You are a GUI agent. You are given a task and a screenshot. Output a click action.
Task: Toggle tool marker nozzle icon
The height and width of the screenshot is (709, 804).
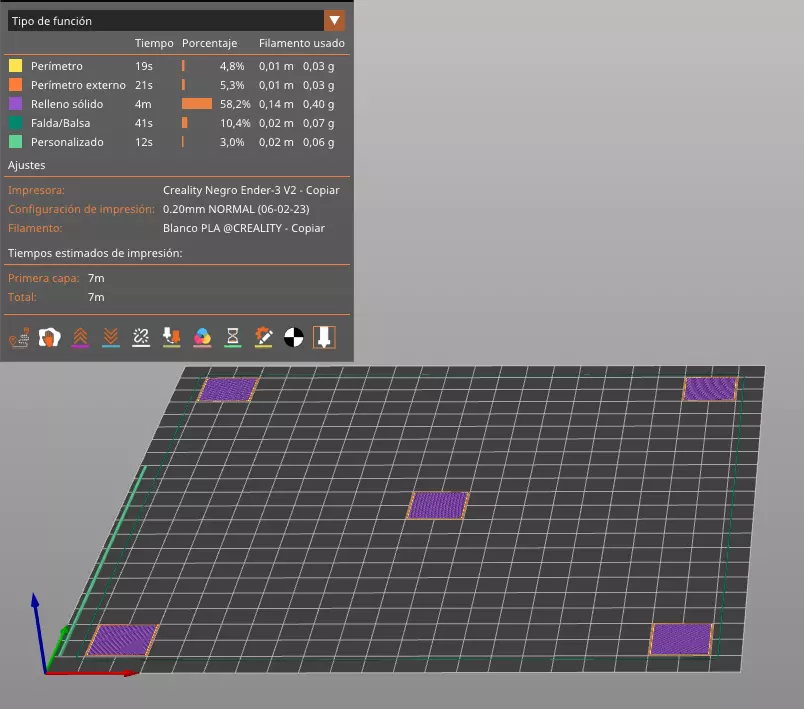coord(324,337)
